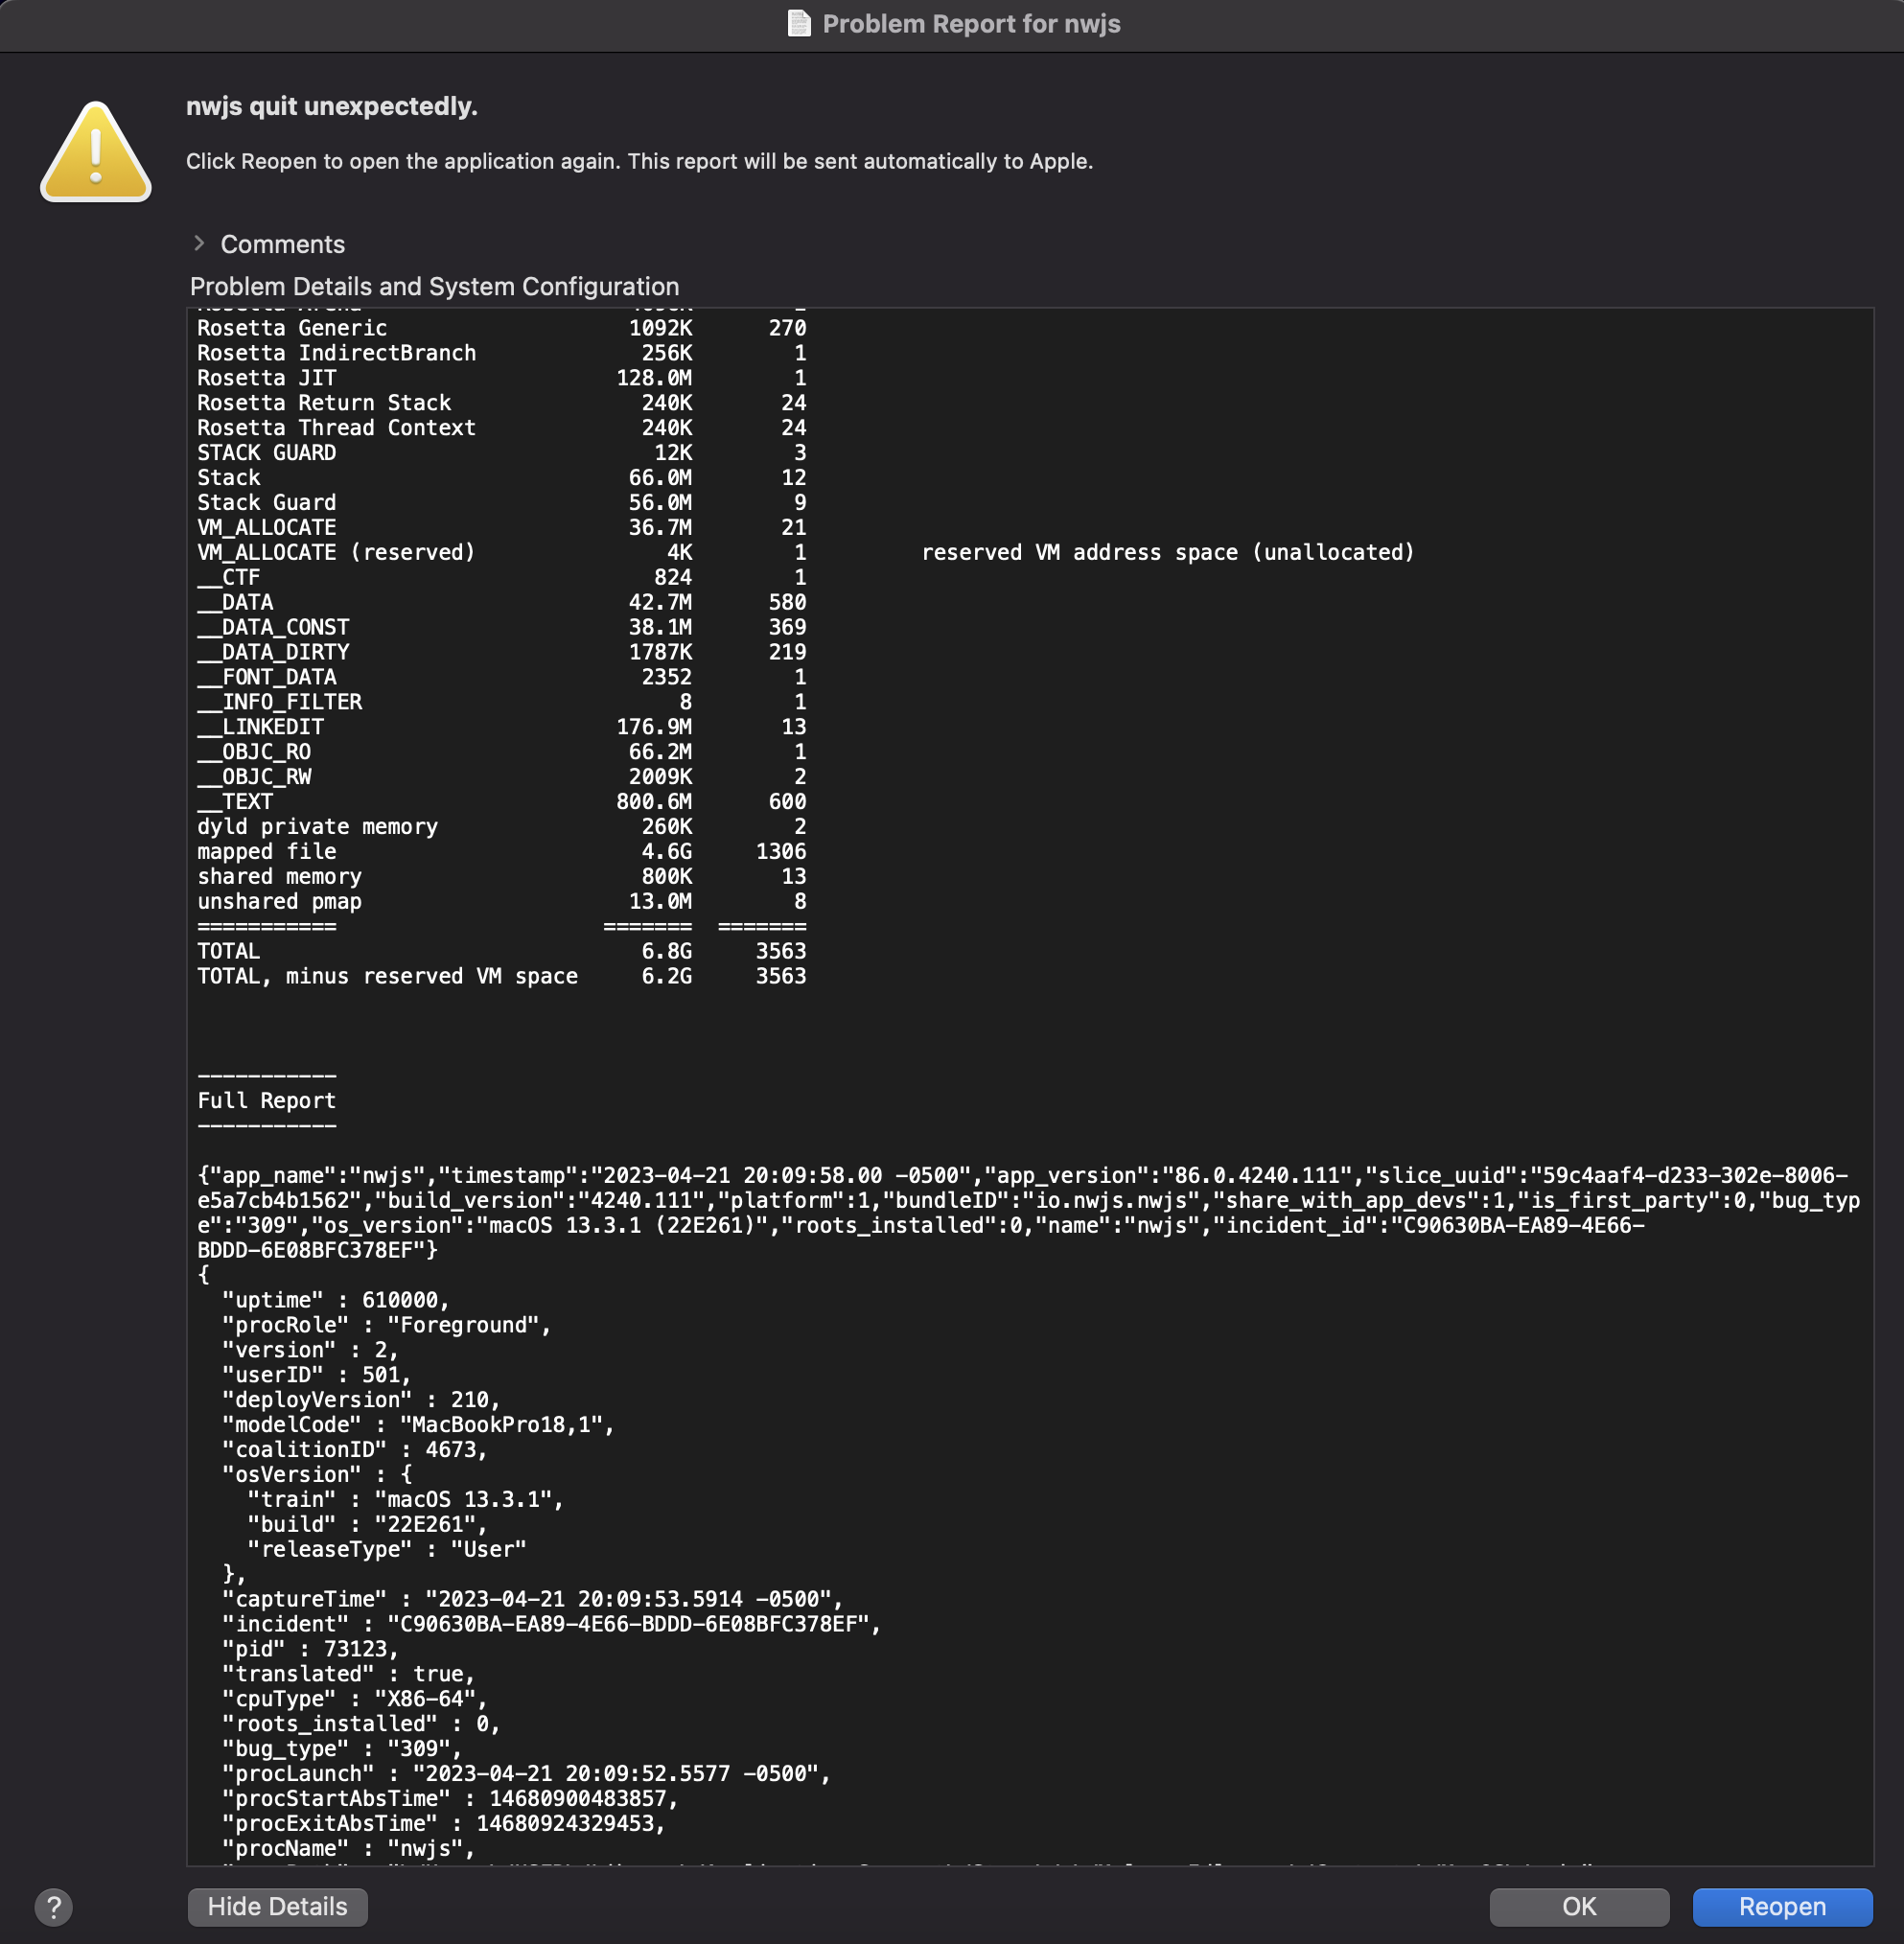Click the '__CTF' row
Viewport: 1904px width, 1944px height.
[501, 577]
